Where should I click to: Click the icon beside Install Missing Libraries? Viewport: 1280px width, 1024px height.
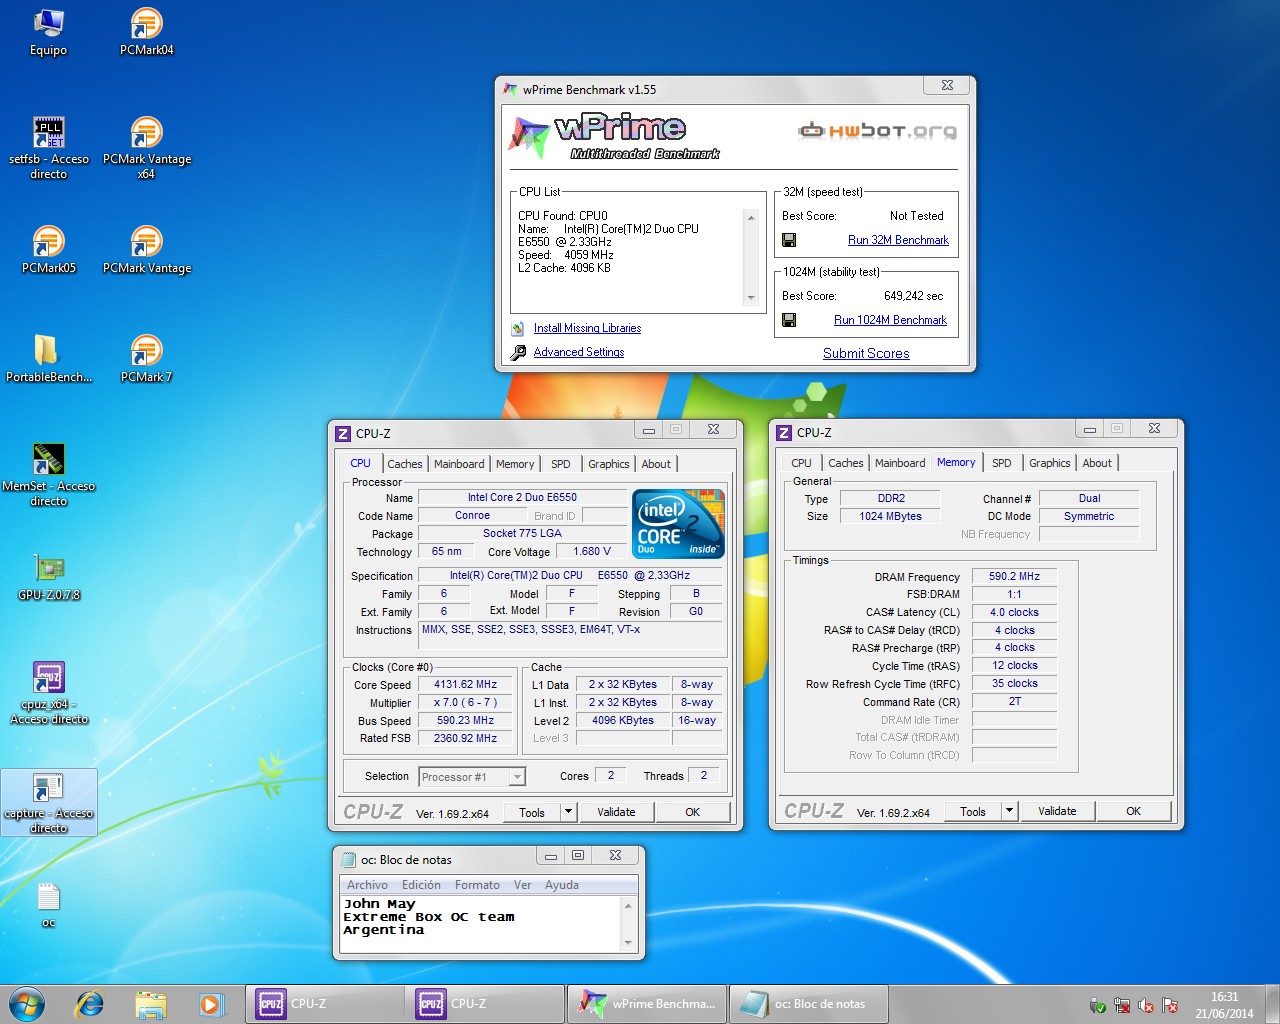[x=518, y=328]
